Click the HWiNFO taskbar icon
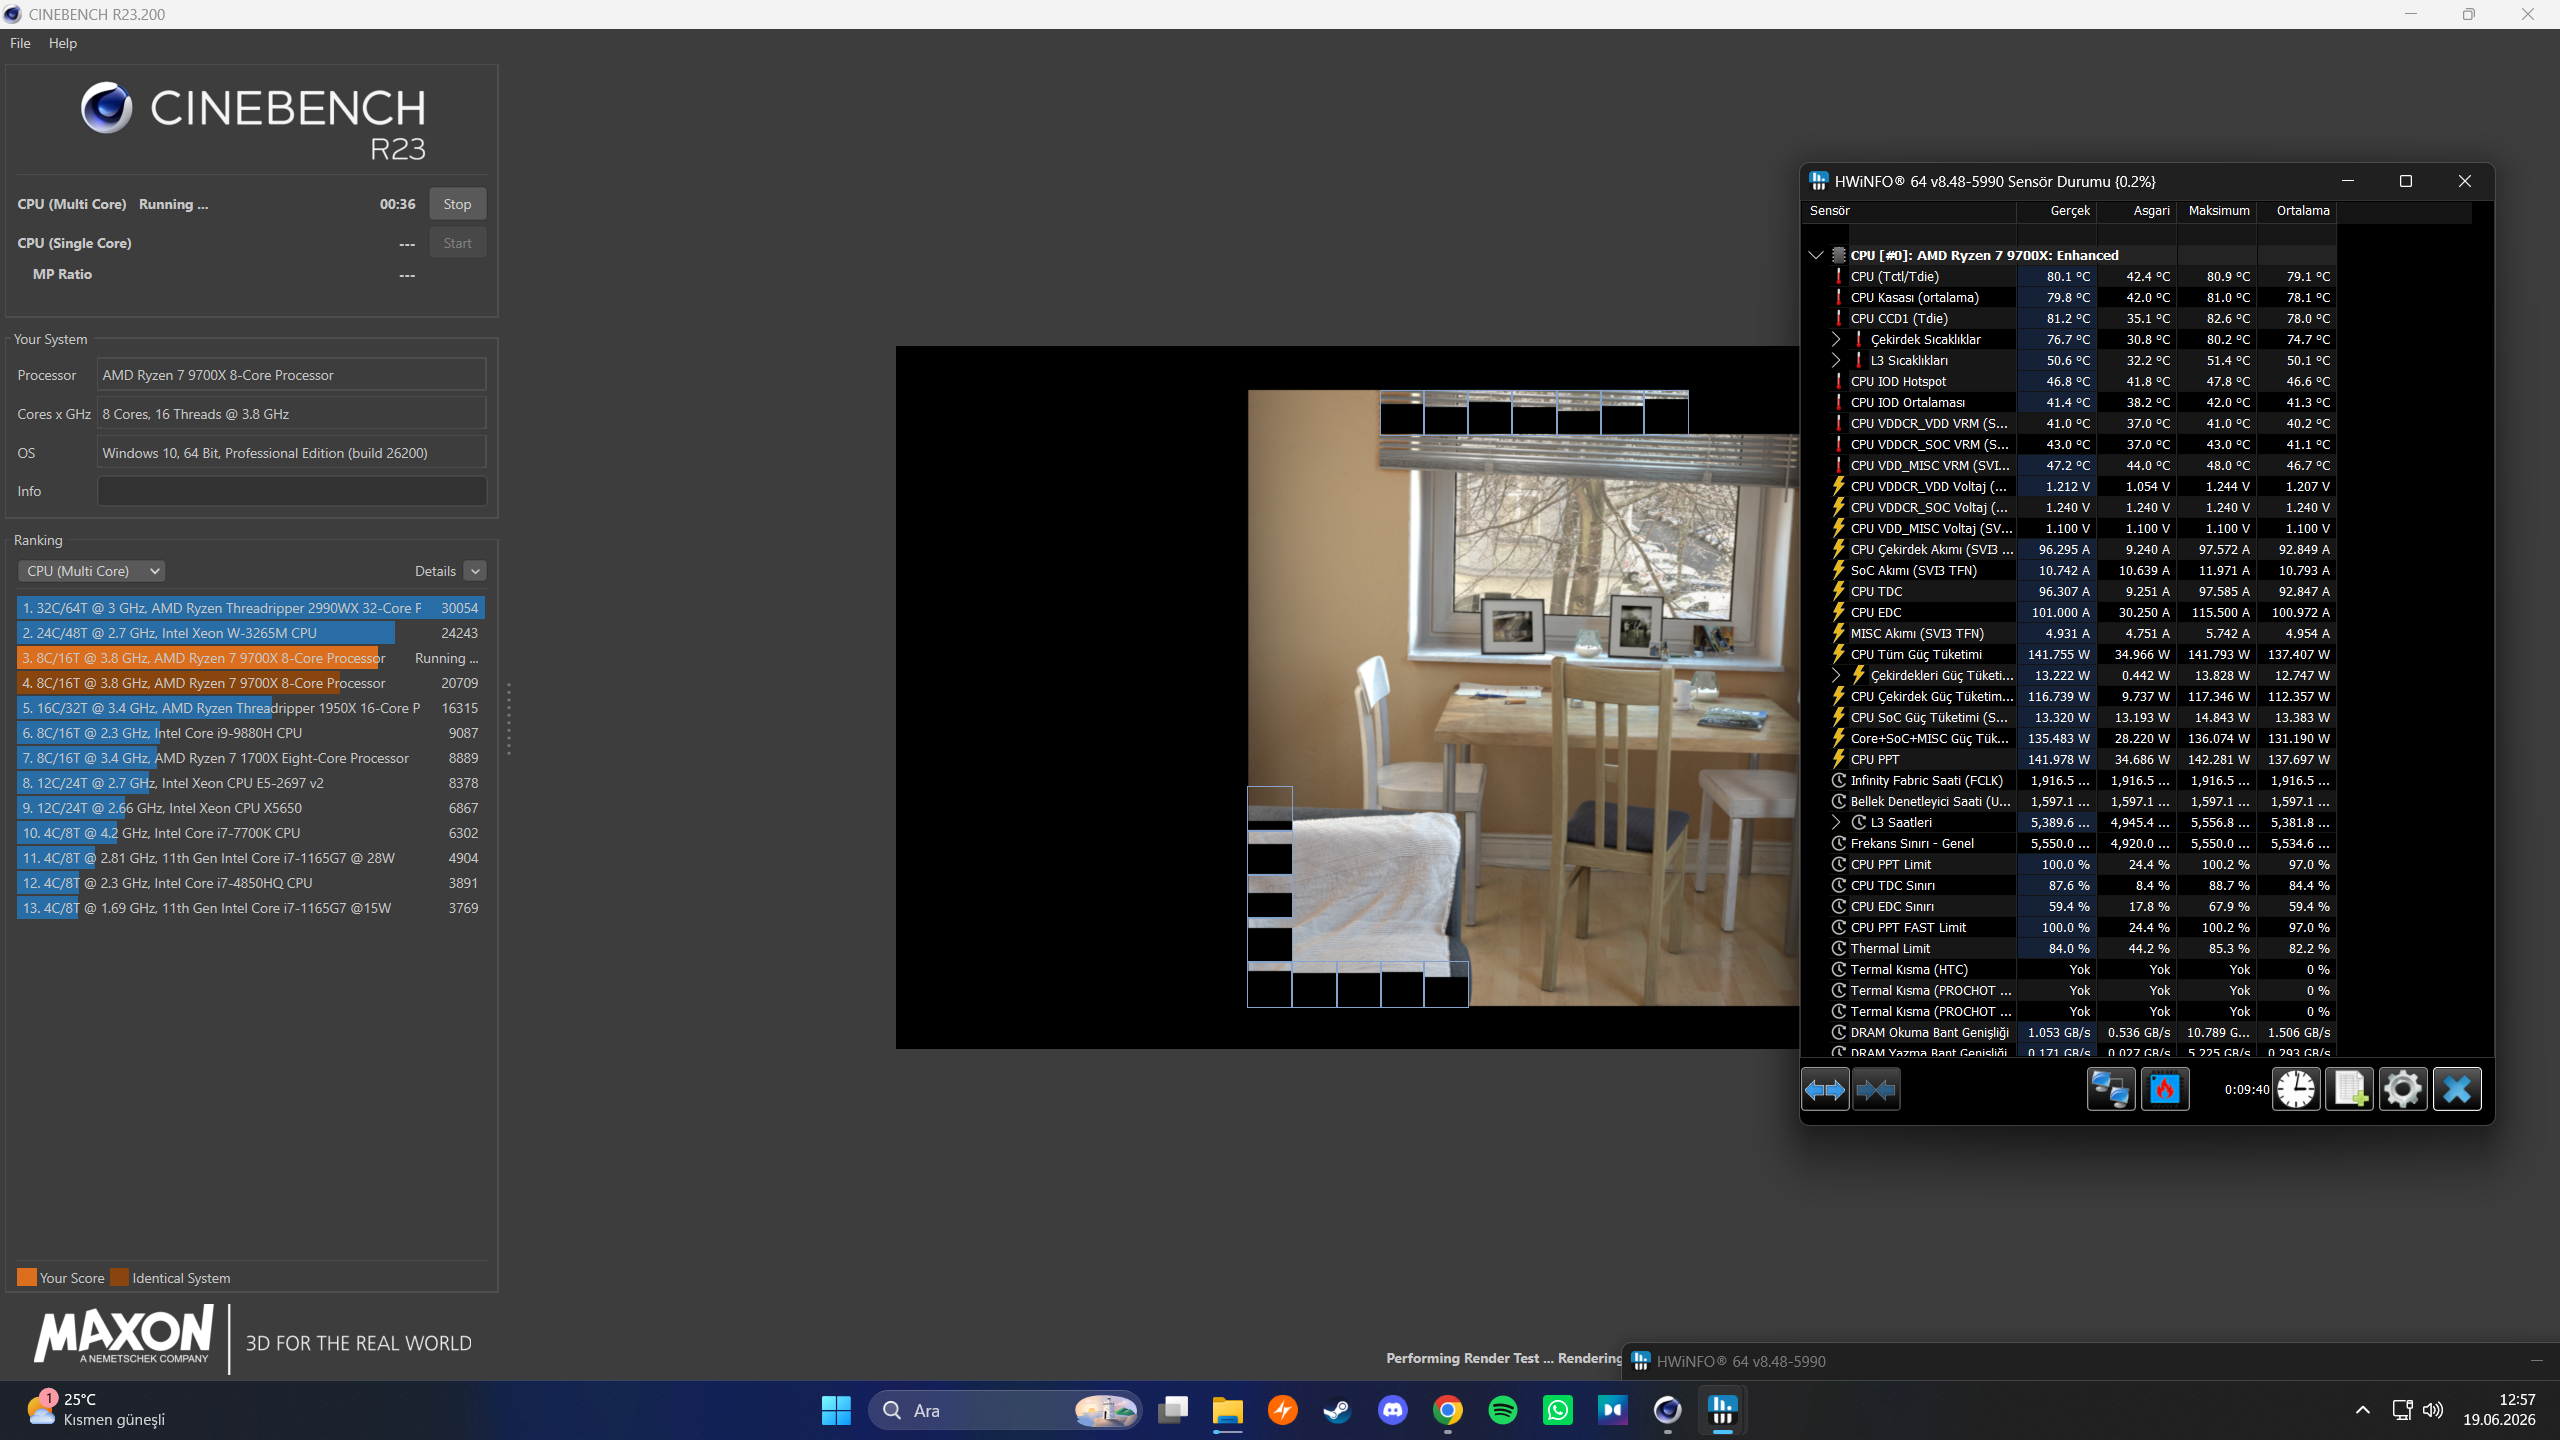2560x1440 pixels. 1723,1410
